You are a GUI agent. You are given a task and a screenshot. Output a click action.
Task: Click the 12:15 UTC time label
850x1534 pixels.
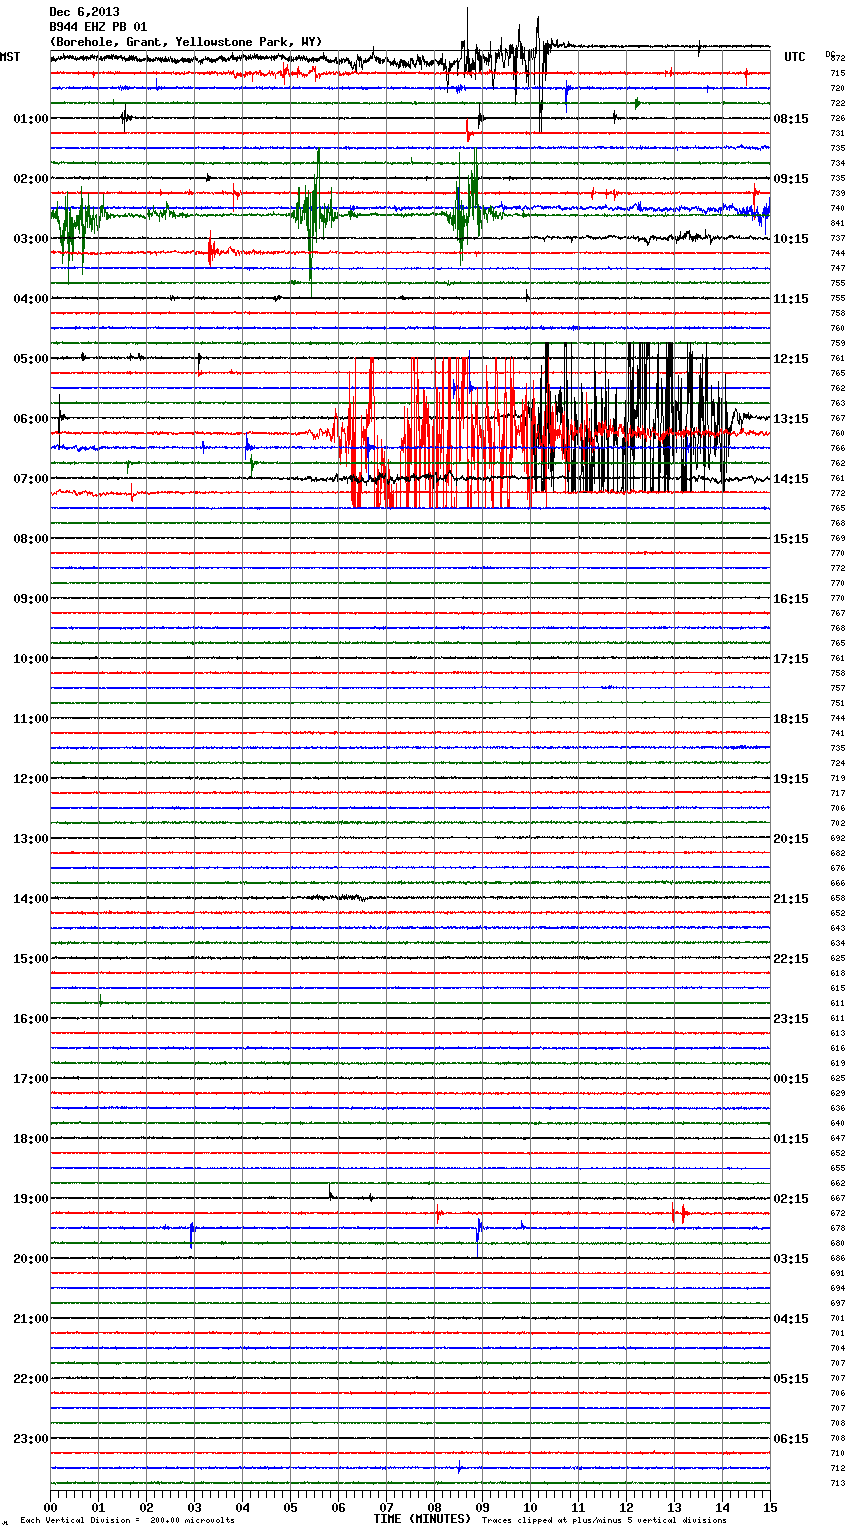coord(791,359)
